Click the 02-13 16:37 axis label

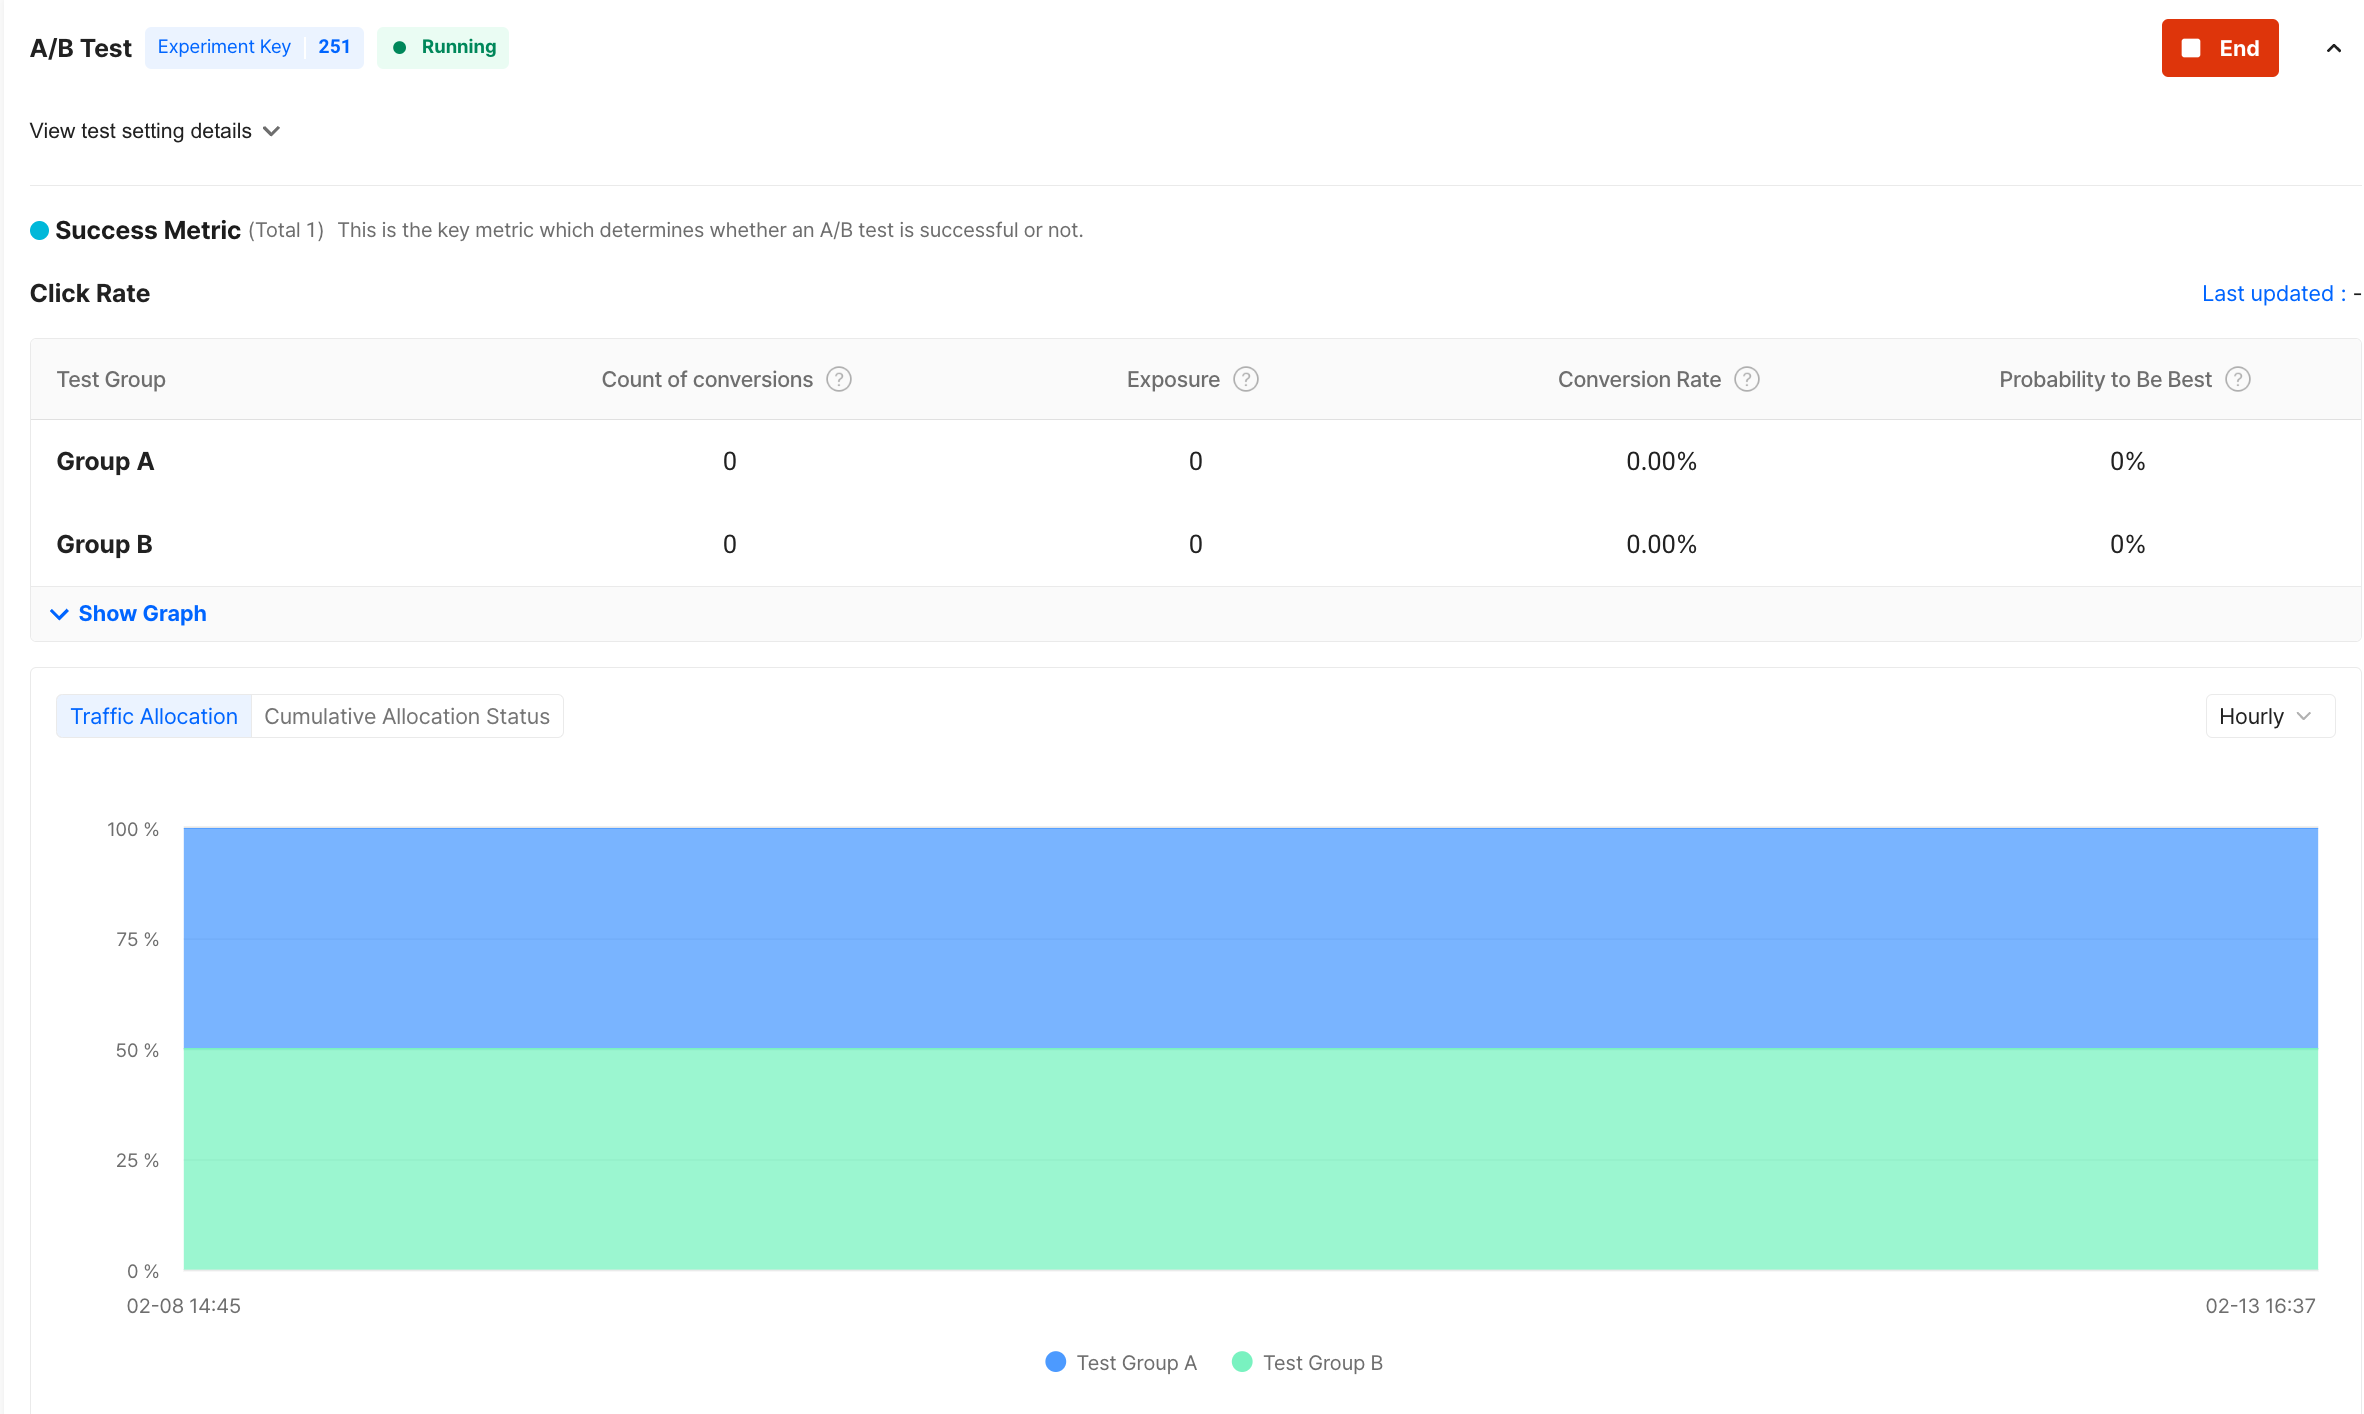[x=2260, y=1305]
